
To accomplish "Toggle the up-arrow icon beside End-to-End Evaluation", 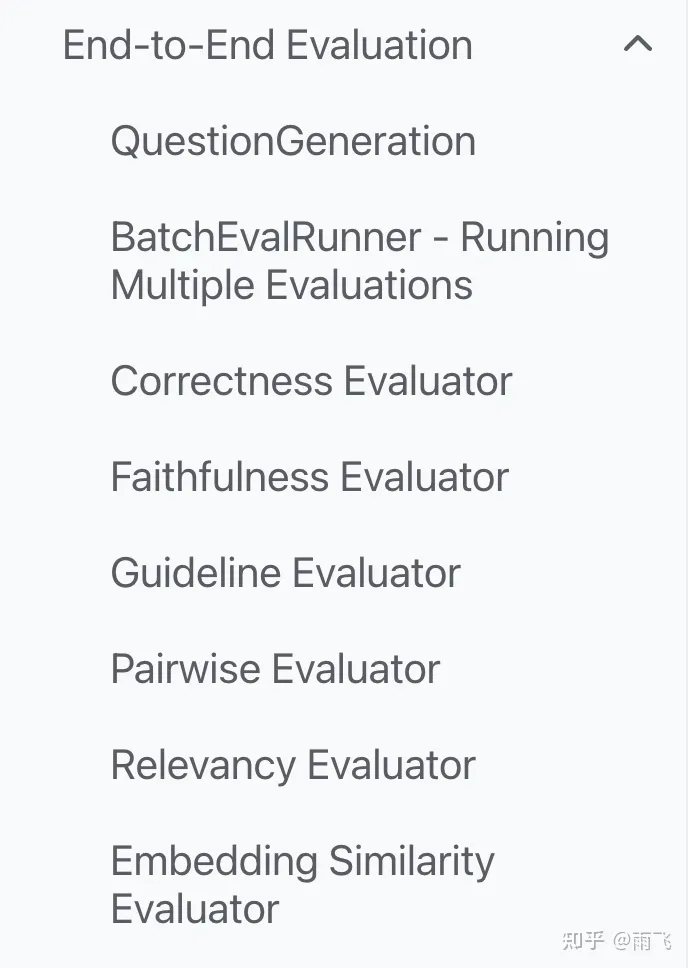I will 638,45.
